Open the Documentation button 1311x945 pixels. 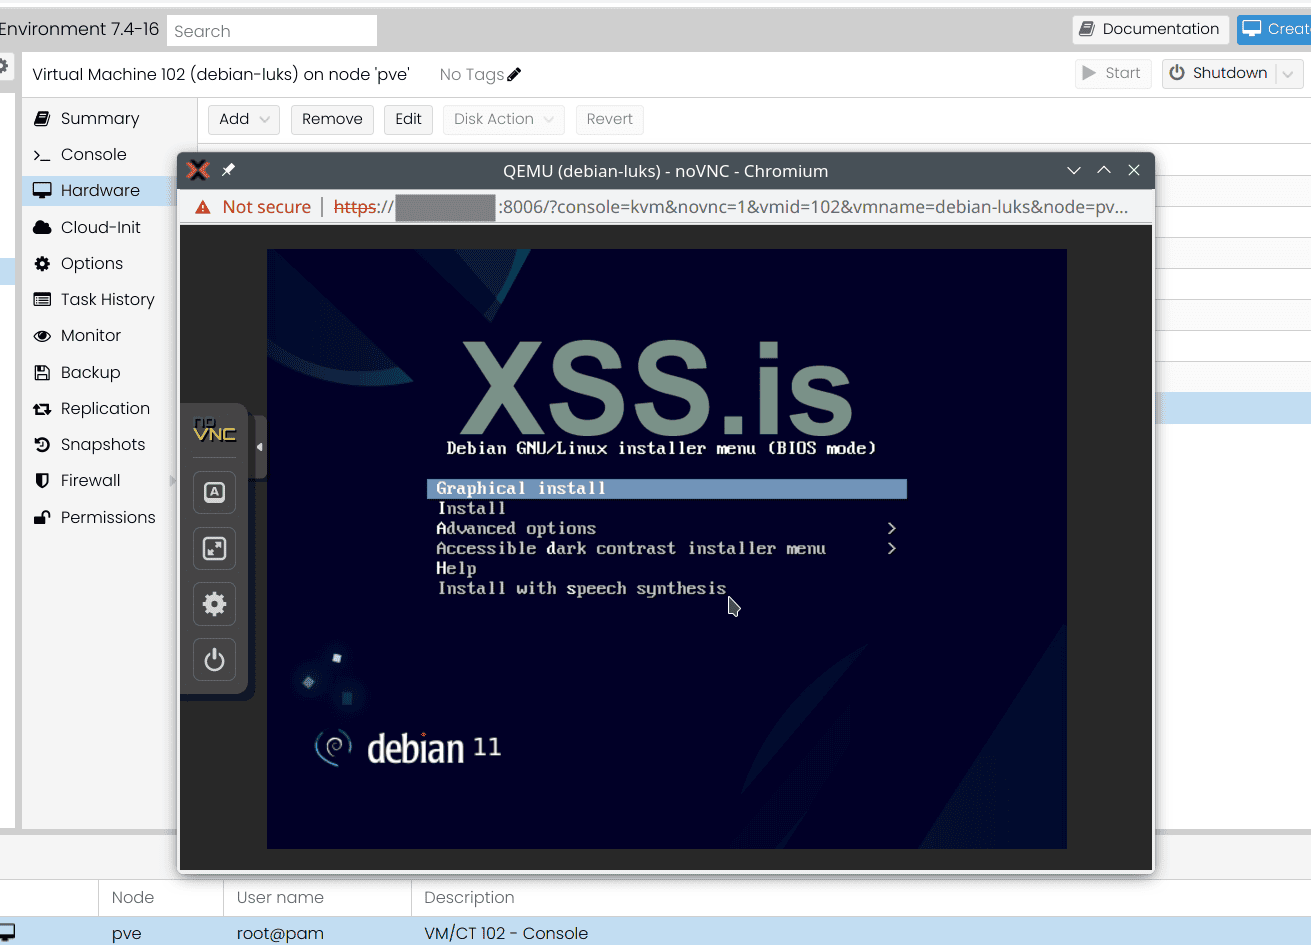point(1150,29)
